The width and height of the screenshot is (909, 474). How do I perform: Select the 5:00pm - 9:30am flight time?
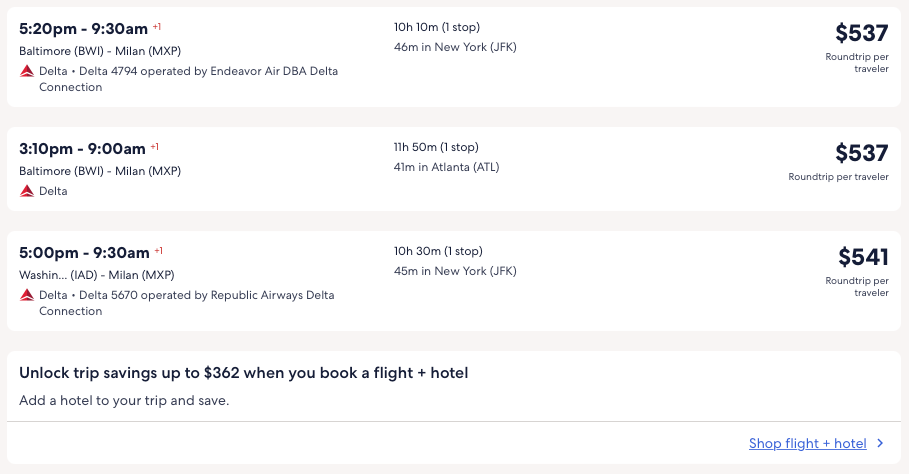pos(84,252)
